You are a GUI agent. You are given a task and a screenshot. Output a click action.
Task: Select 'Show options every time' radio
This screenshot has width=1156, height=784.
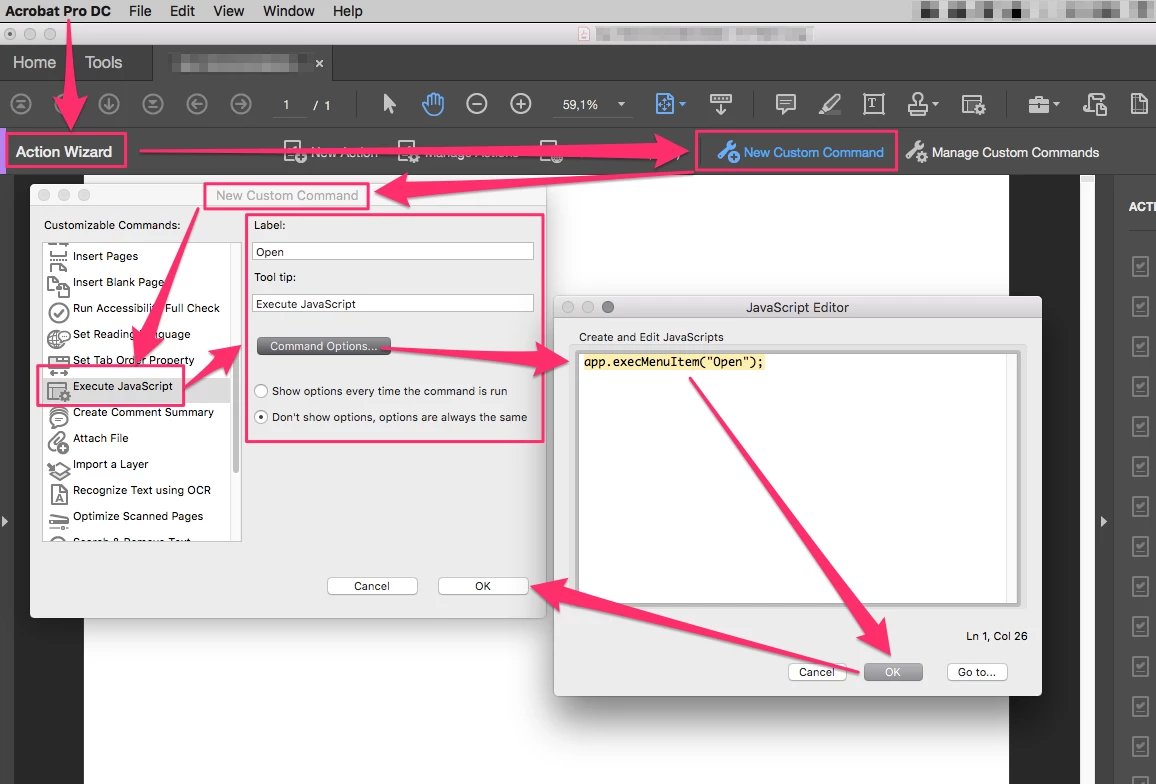click(261, 391)
